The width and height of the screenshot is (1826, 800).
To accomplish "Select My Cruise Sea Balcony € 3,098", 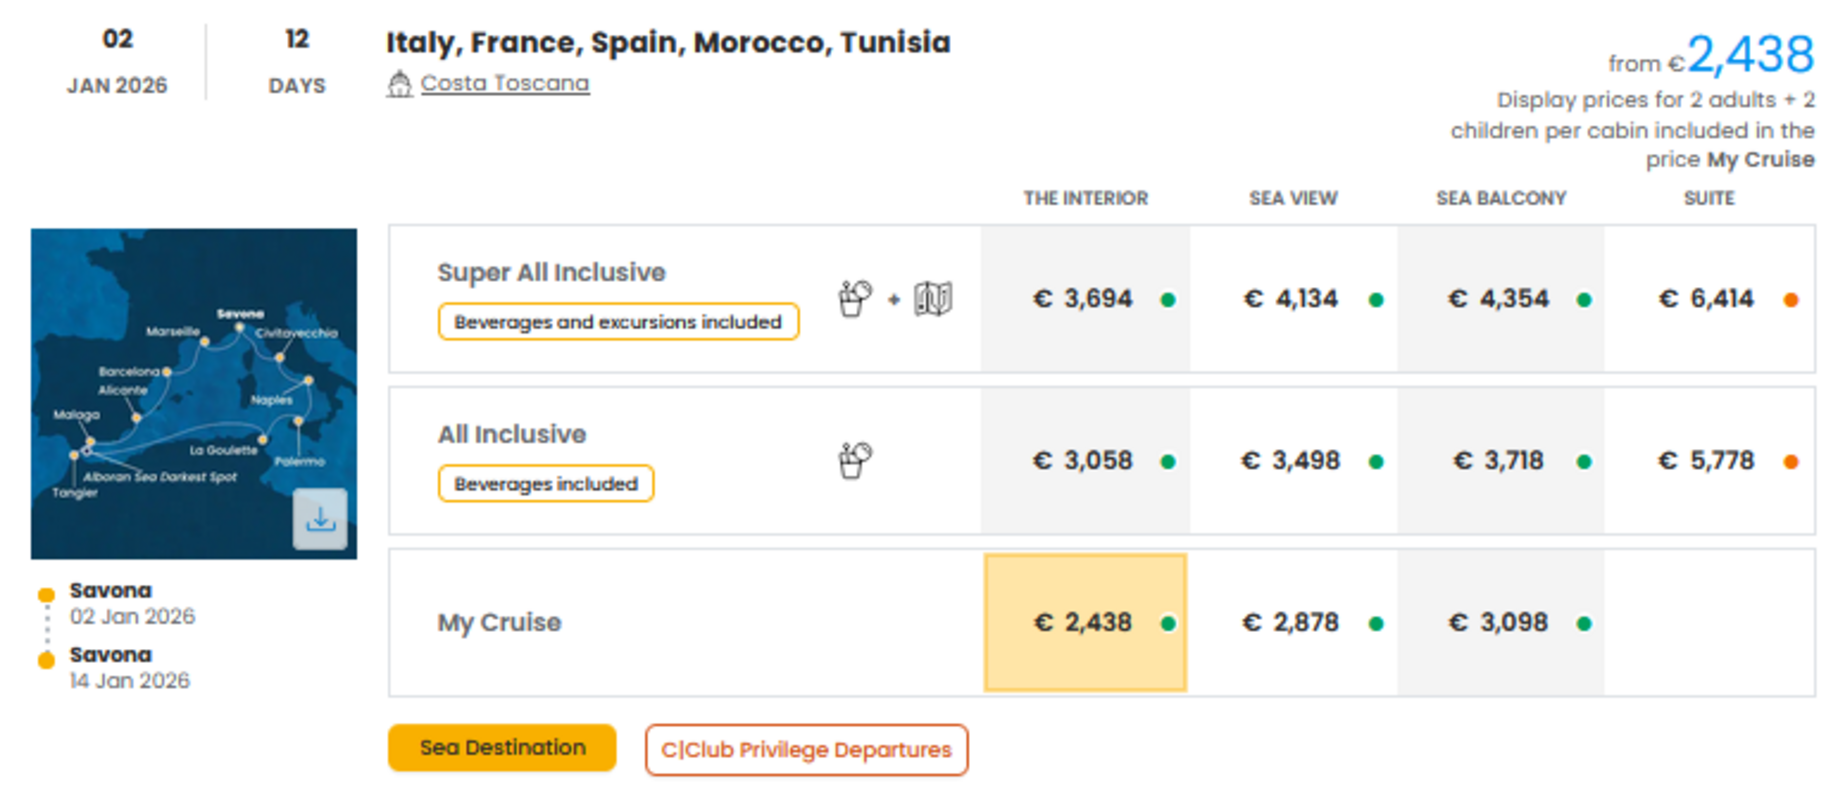I will (x=1499, y=622).
